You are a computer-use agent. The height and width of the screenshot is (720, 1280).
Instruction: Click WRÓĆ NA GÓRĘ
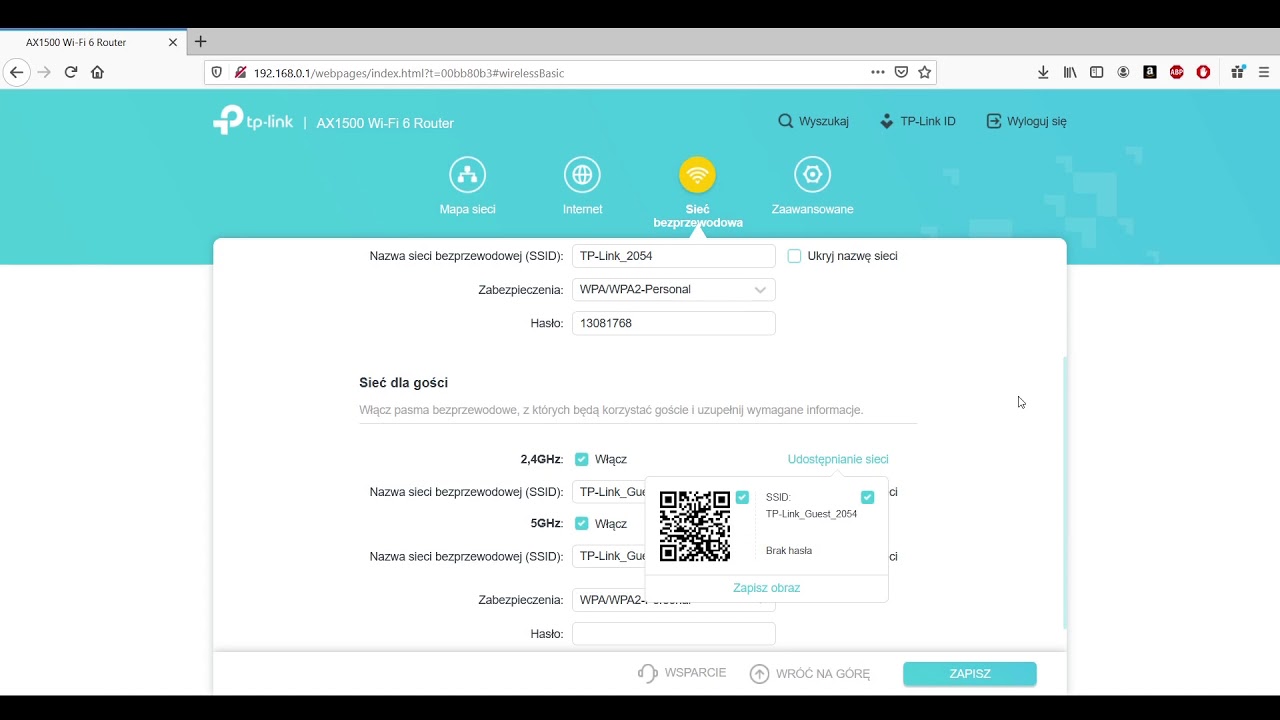(x=810, y=674)
